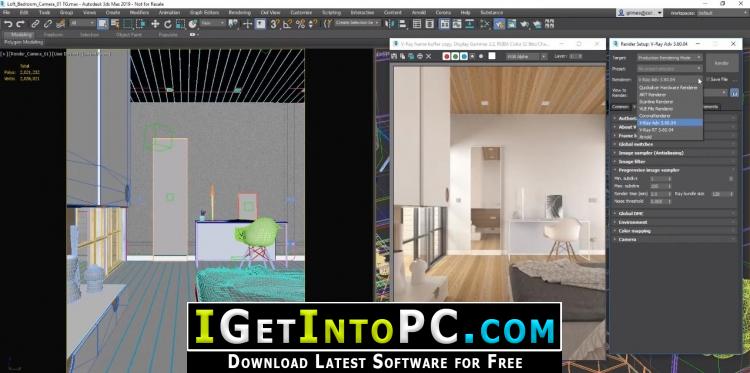Screen dimensions: 750x373
Task: Click the Render button in Render Setup
Action: 721,63
